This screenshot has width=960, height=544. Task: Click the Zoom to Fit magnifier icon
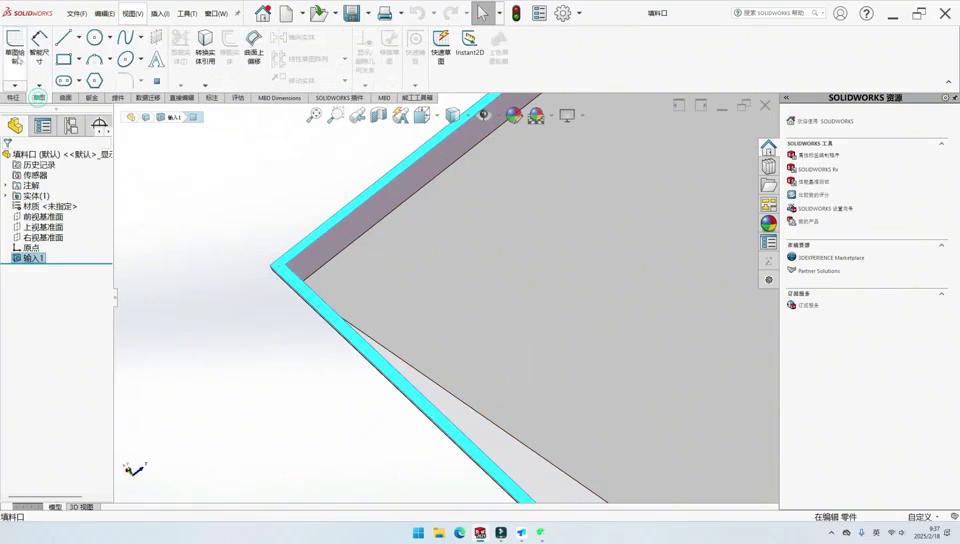pos(314,116)
